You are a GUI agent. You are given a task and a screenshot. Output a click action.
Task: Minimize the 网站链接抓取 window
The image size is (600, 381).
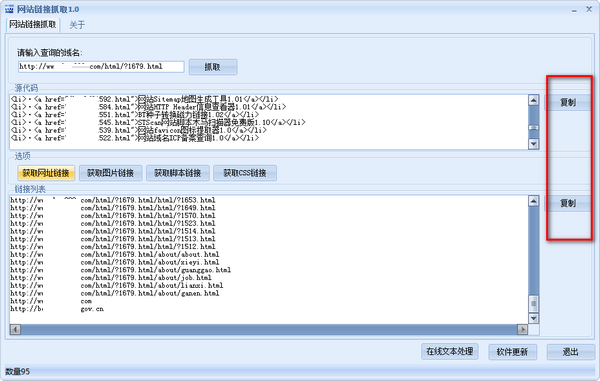[574, 10]
